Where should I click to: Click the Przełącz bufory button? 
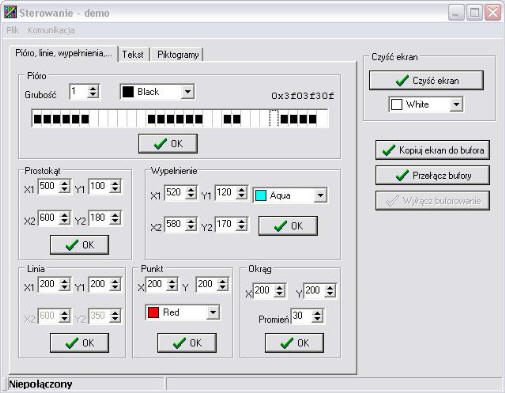pyautogui.click(x=432, y=175)
